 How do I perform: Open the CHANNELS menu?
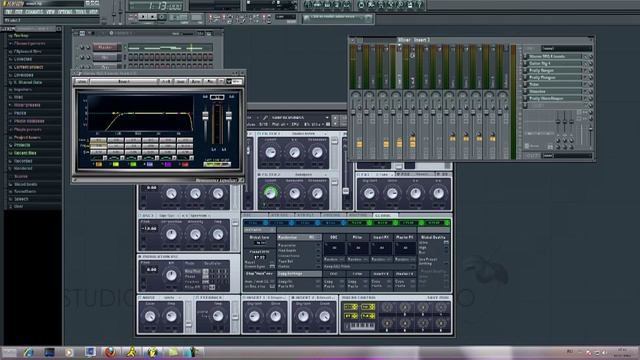[x=34, y=12]
